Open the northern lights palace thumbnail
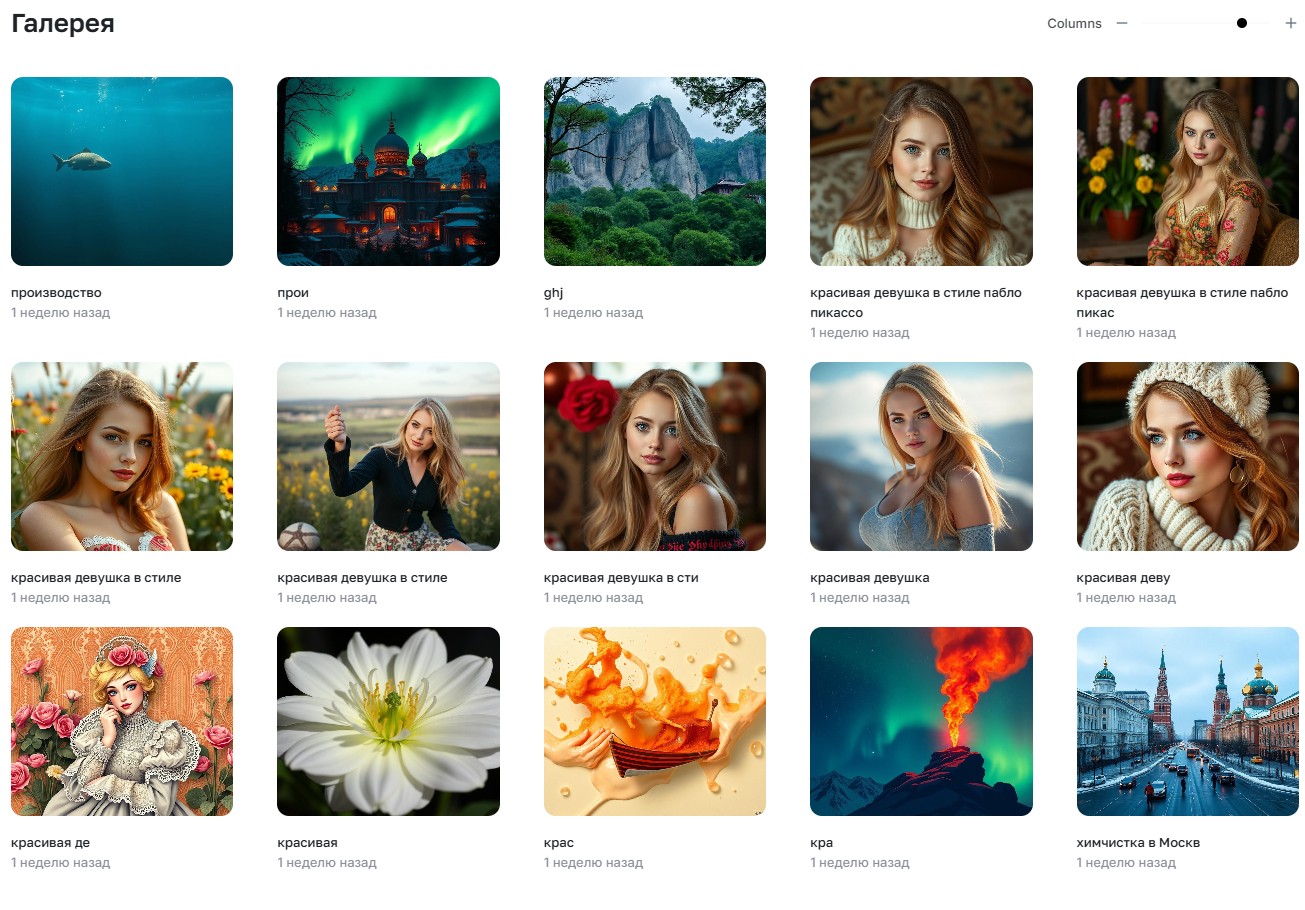Screen dimensions: 1305x910 click(388, 171)
